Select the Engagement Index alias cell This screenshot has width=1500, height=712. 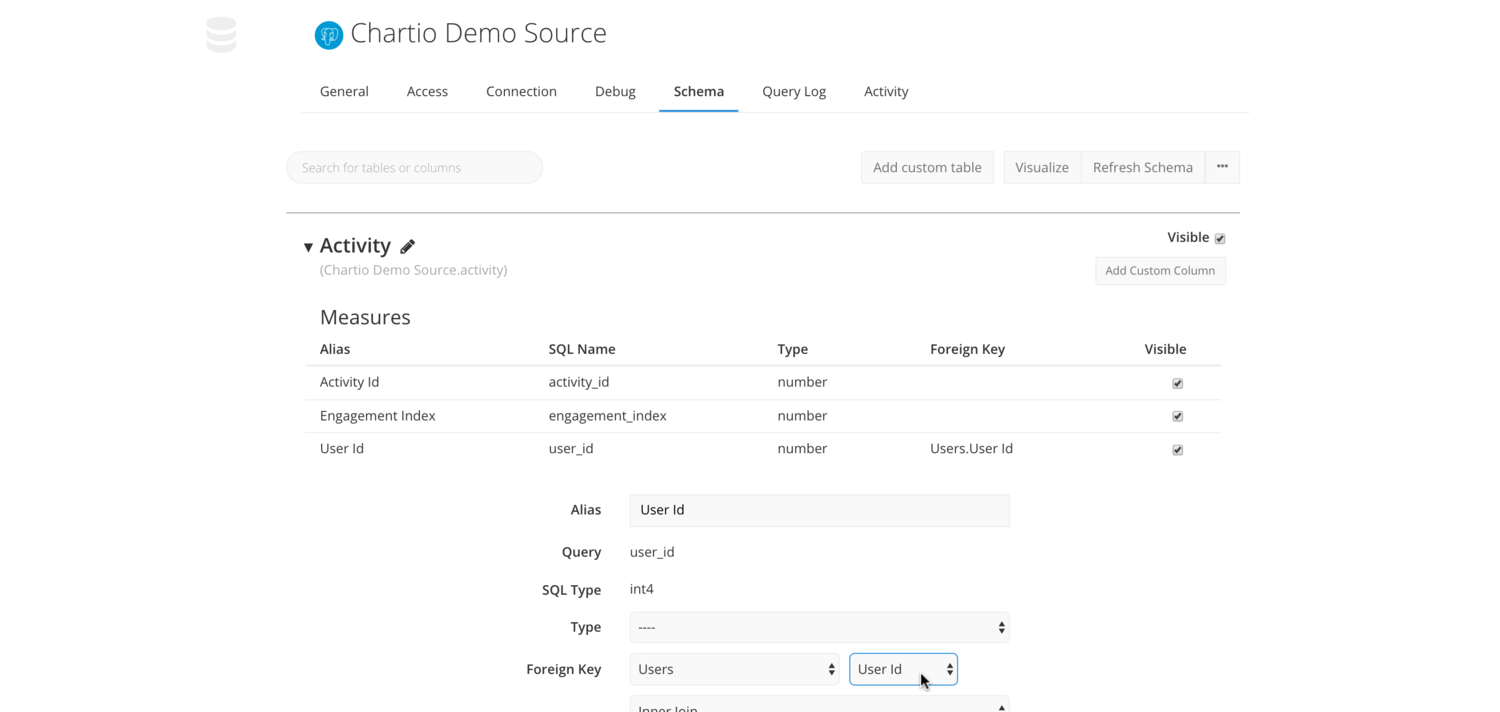click(x=377, y=416)
